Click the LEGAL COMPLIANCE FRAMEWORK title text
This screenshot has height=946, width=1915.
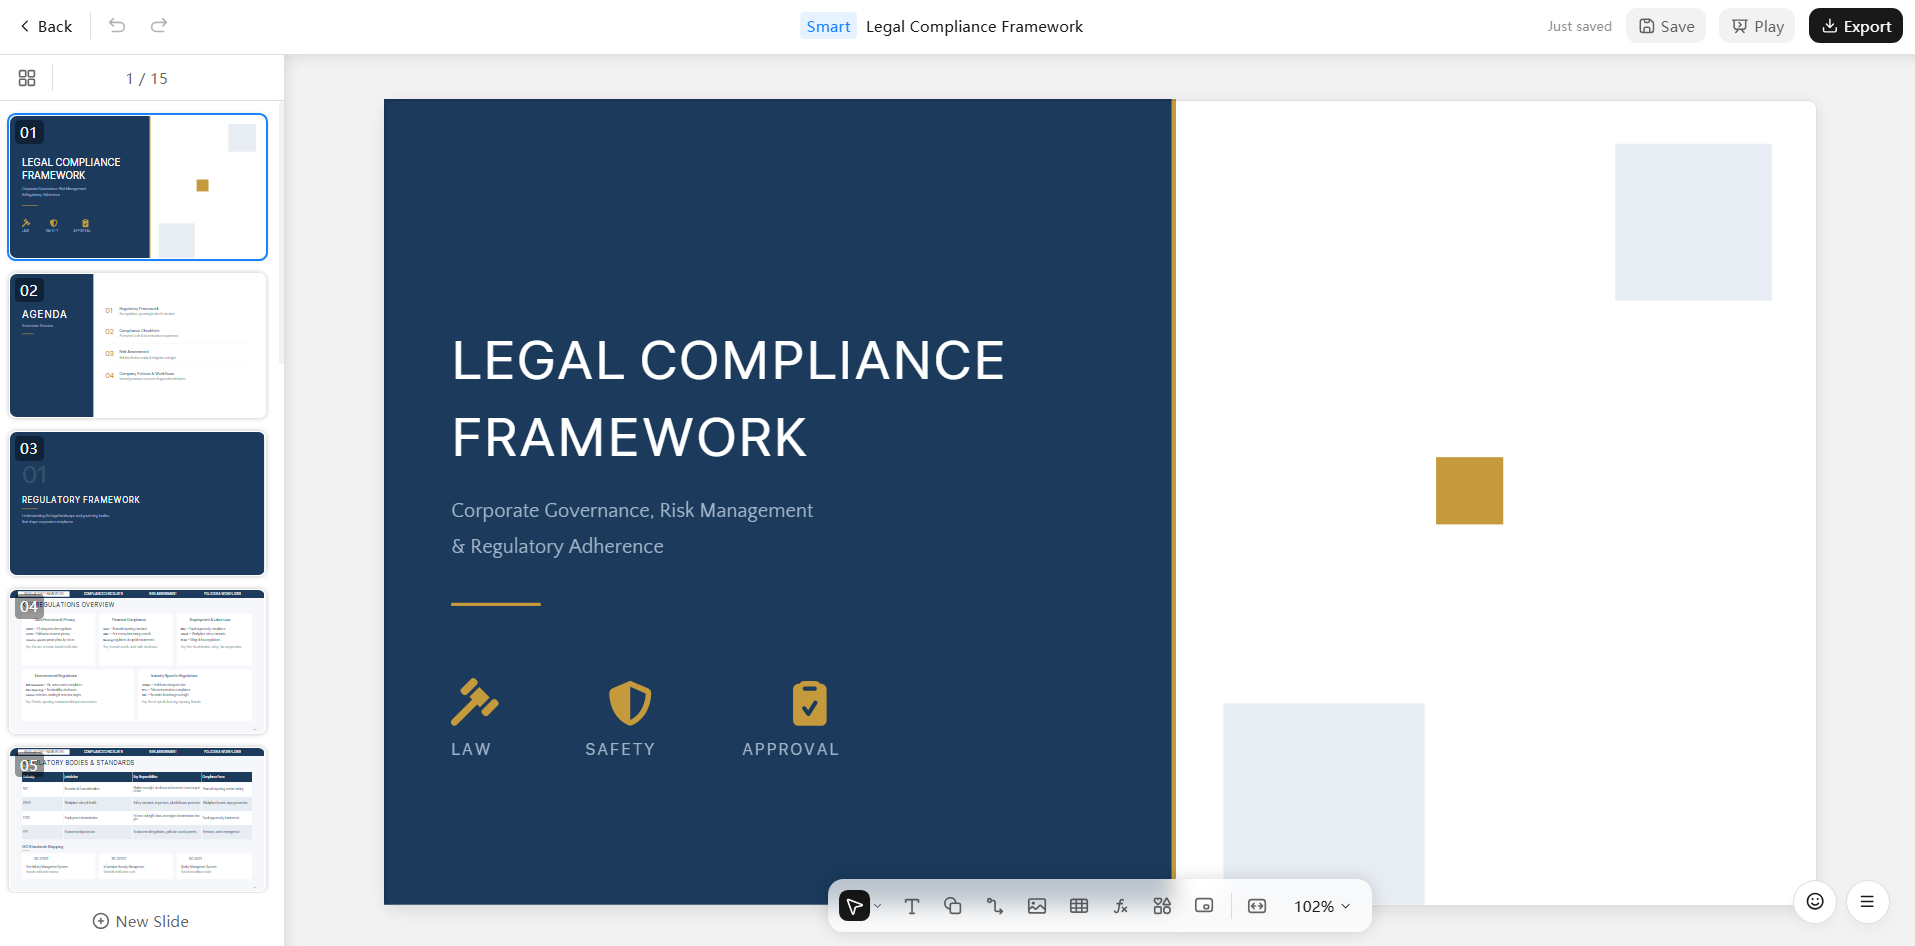(728, 398)
